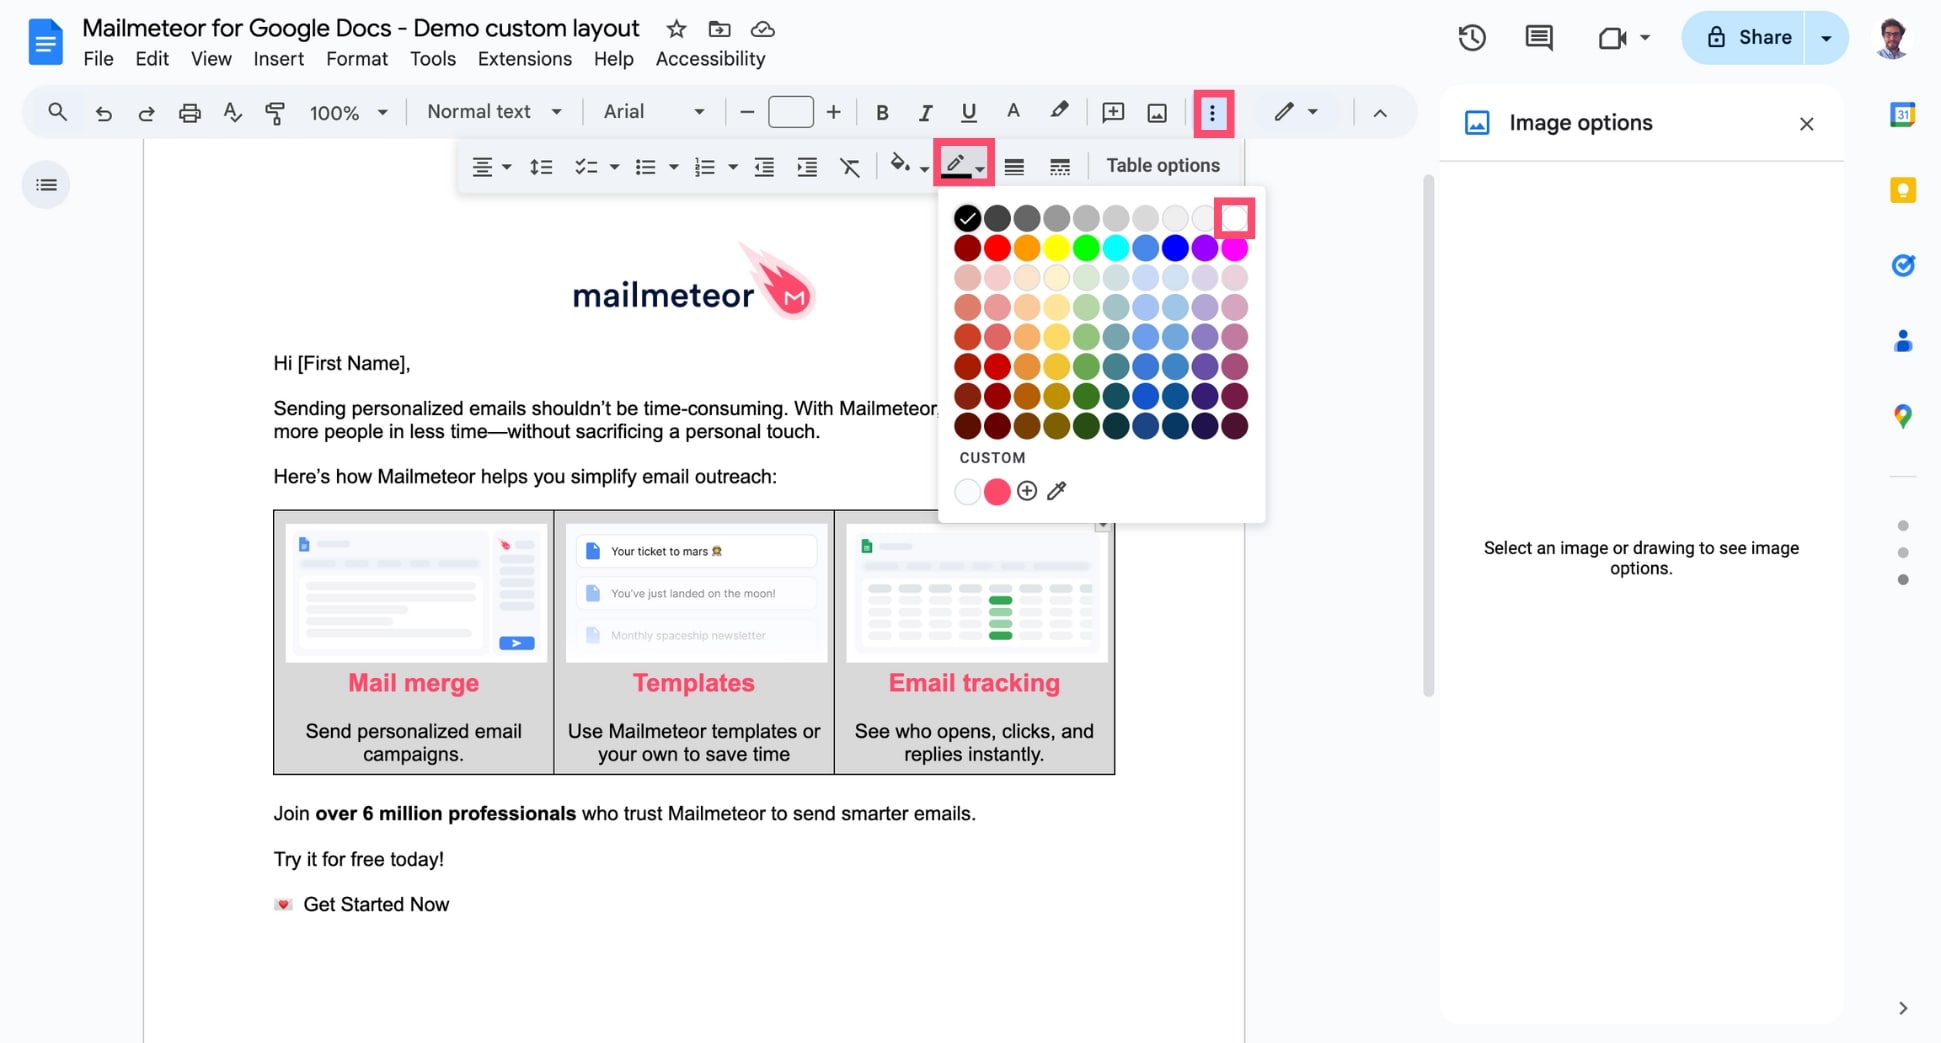Open version history
Viewport: 1941px width, 1043px height.
pos(1471,38)
